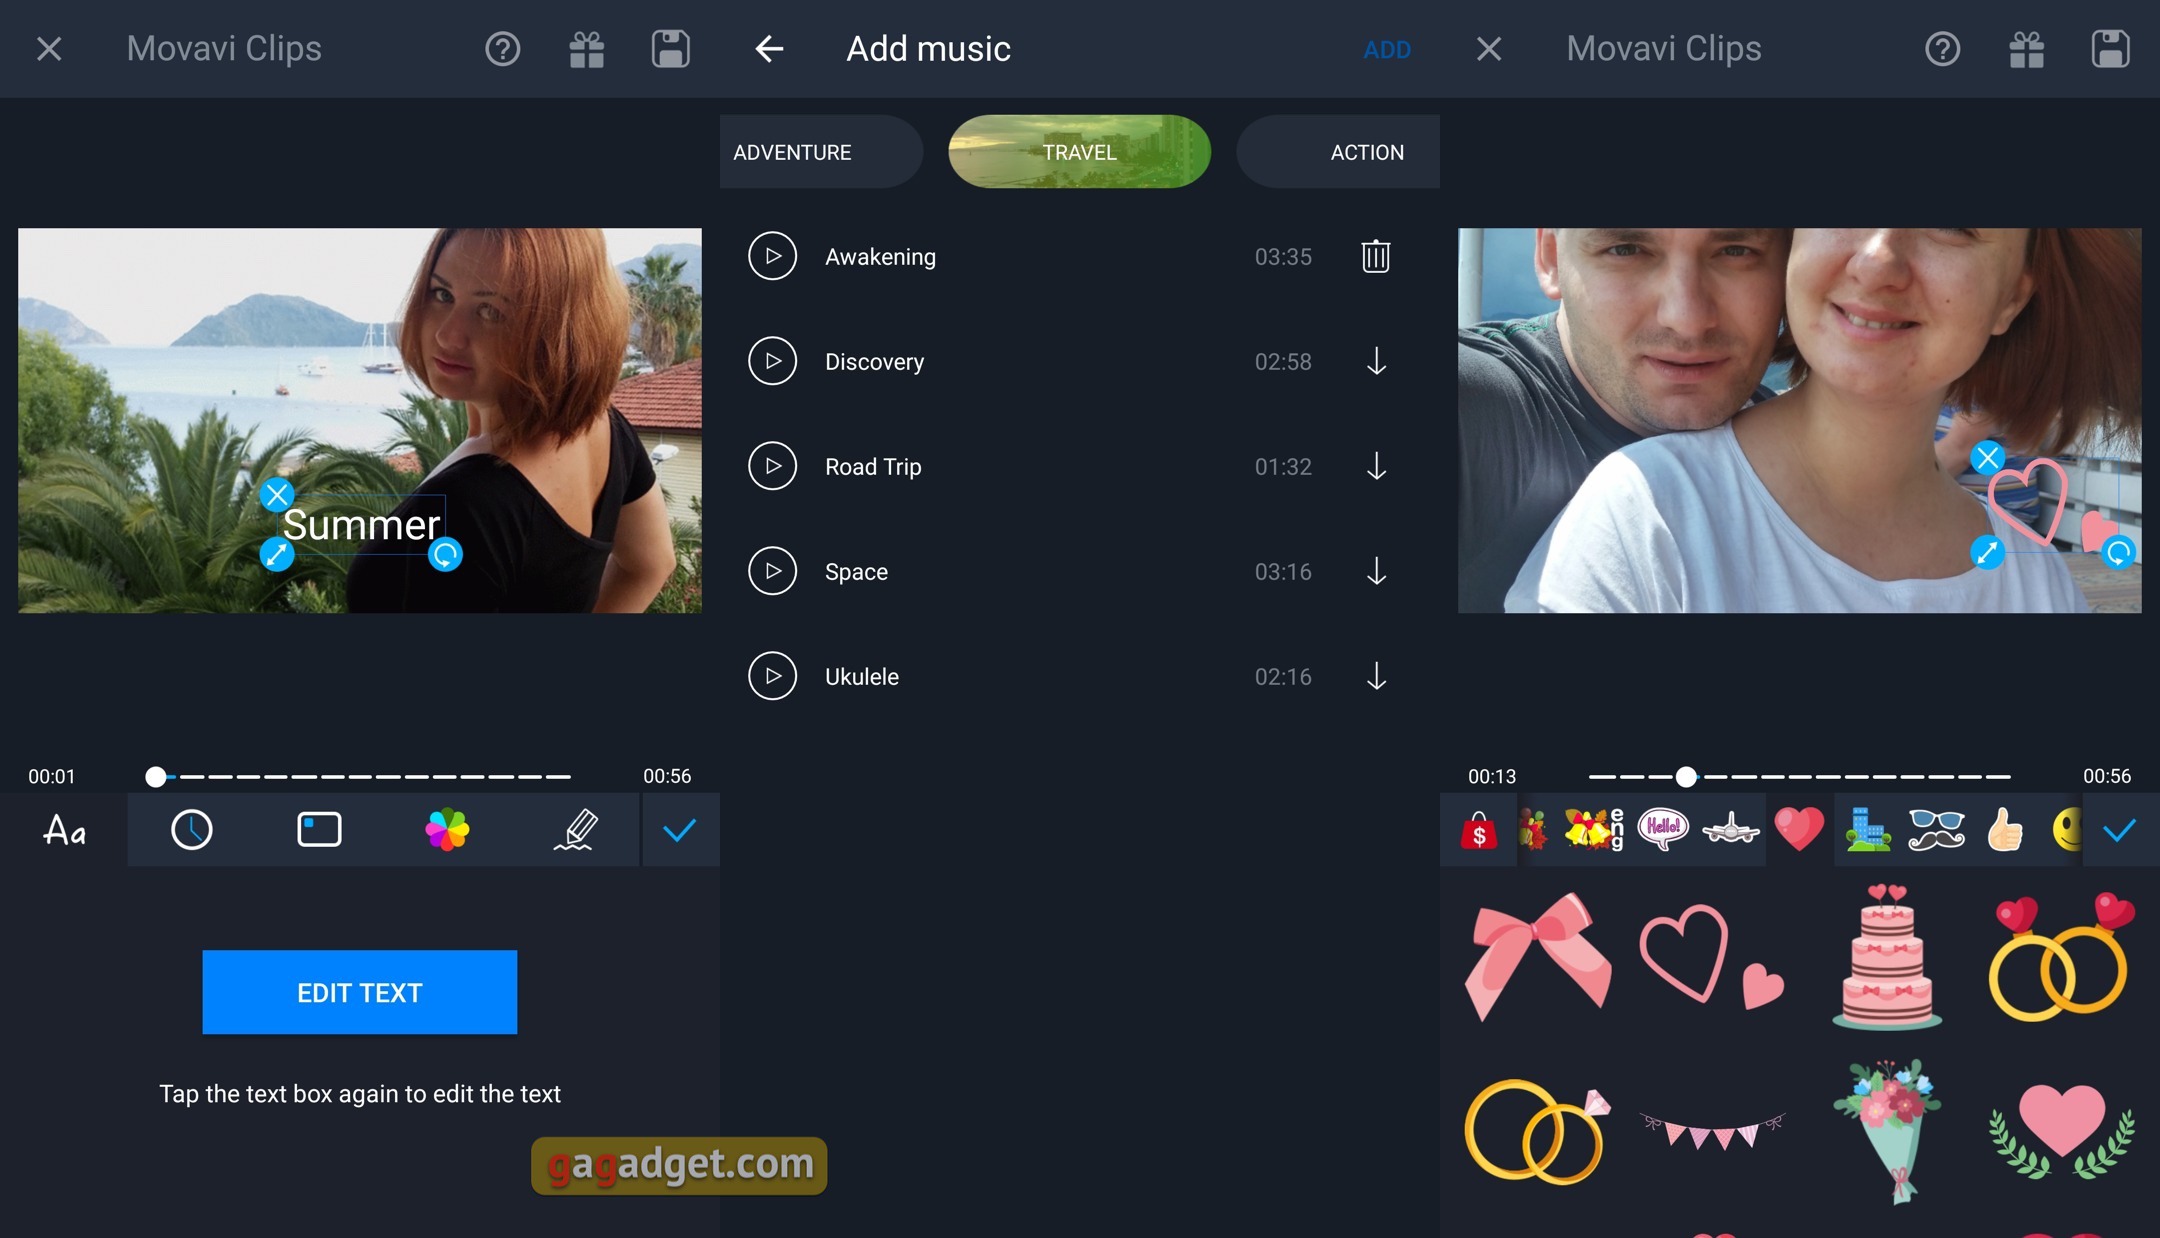Image resolution: width=2160 pixels, height=1238 pixels.
Task: Click EDIT TEXT button
Action: pos(360,992)
